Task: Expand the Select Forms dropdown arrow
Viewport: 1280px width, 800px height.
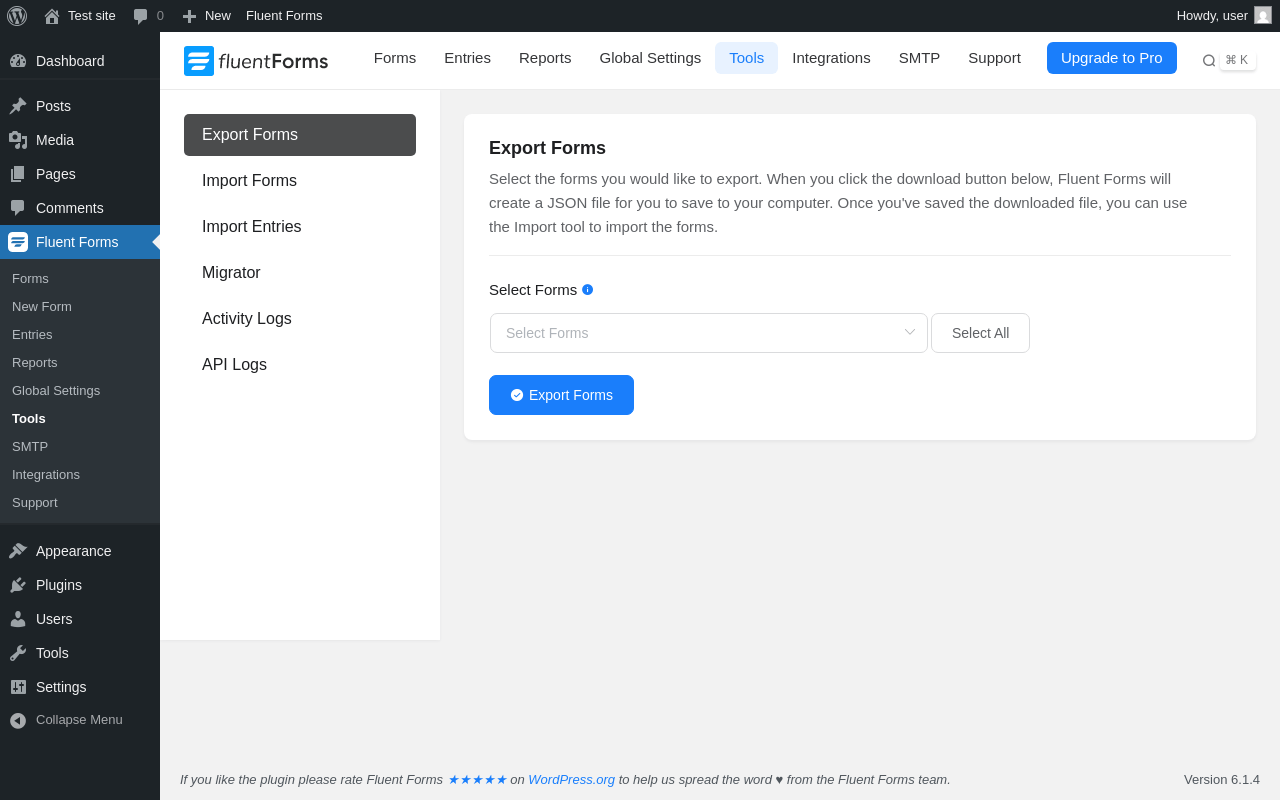Action: (910, 332)
